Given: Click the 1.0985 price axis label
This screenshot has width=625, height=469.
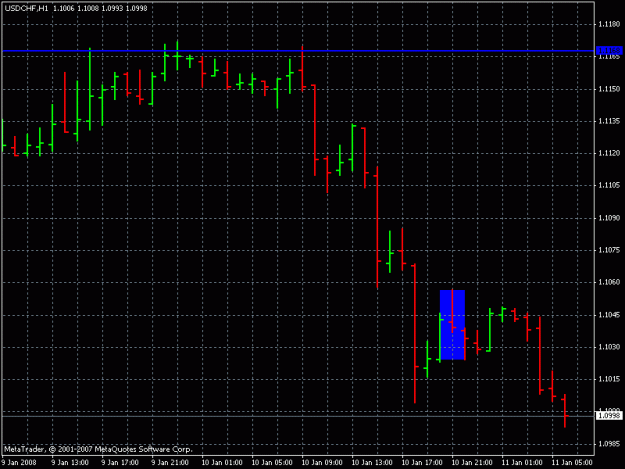Looking at the screenshot, I should pyautogui.click(x=609, y=444).
